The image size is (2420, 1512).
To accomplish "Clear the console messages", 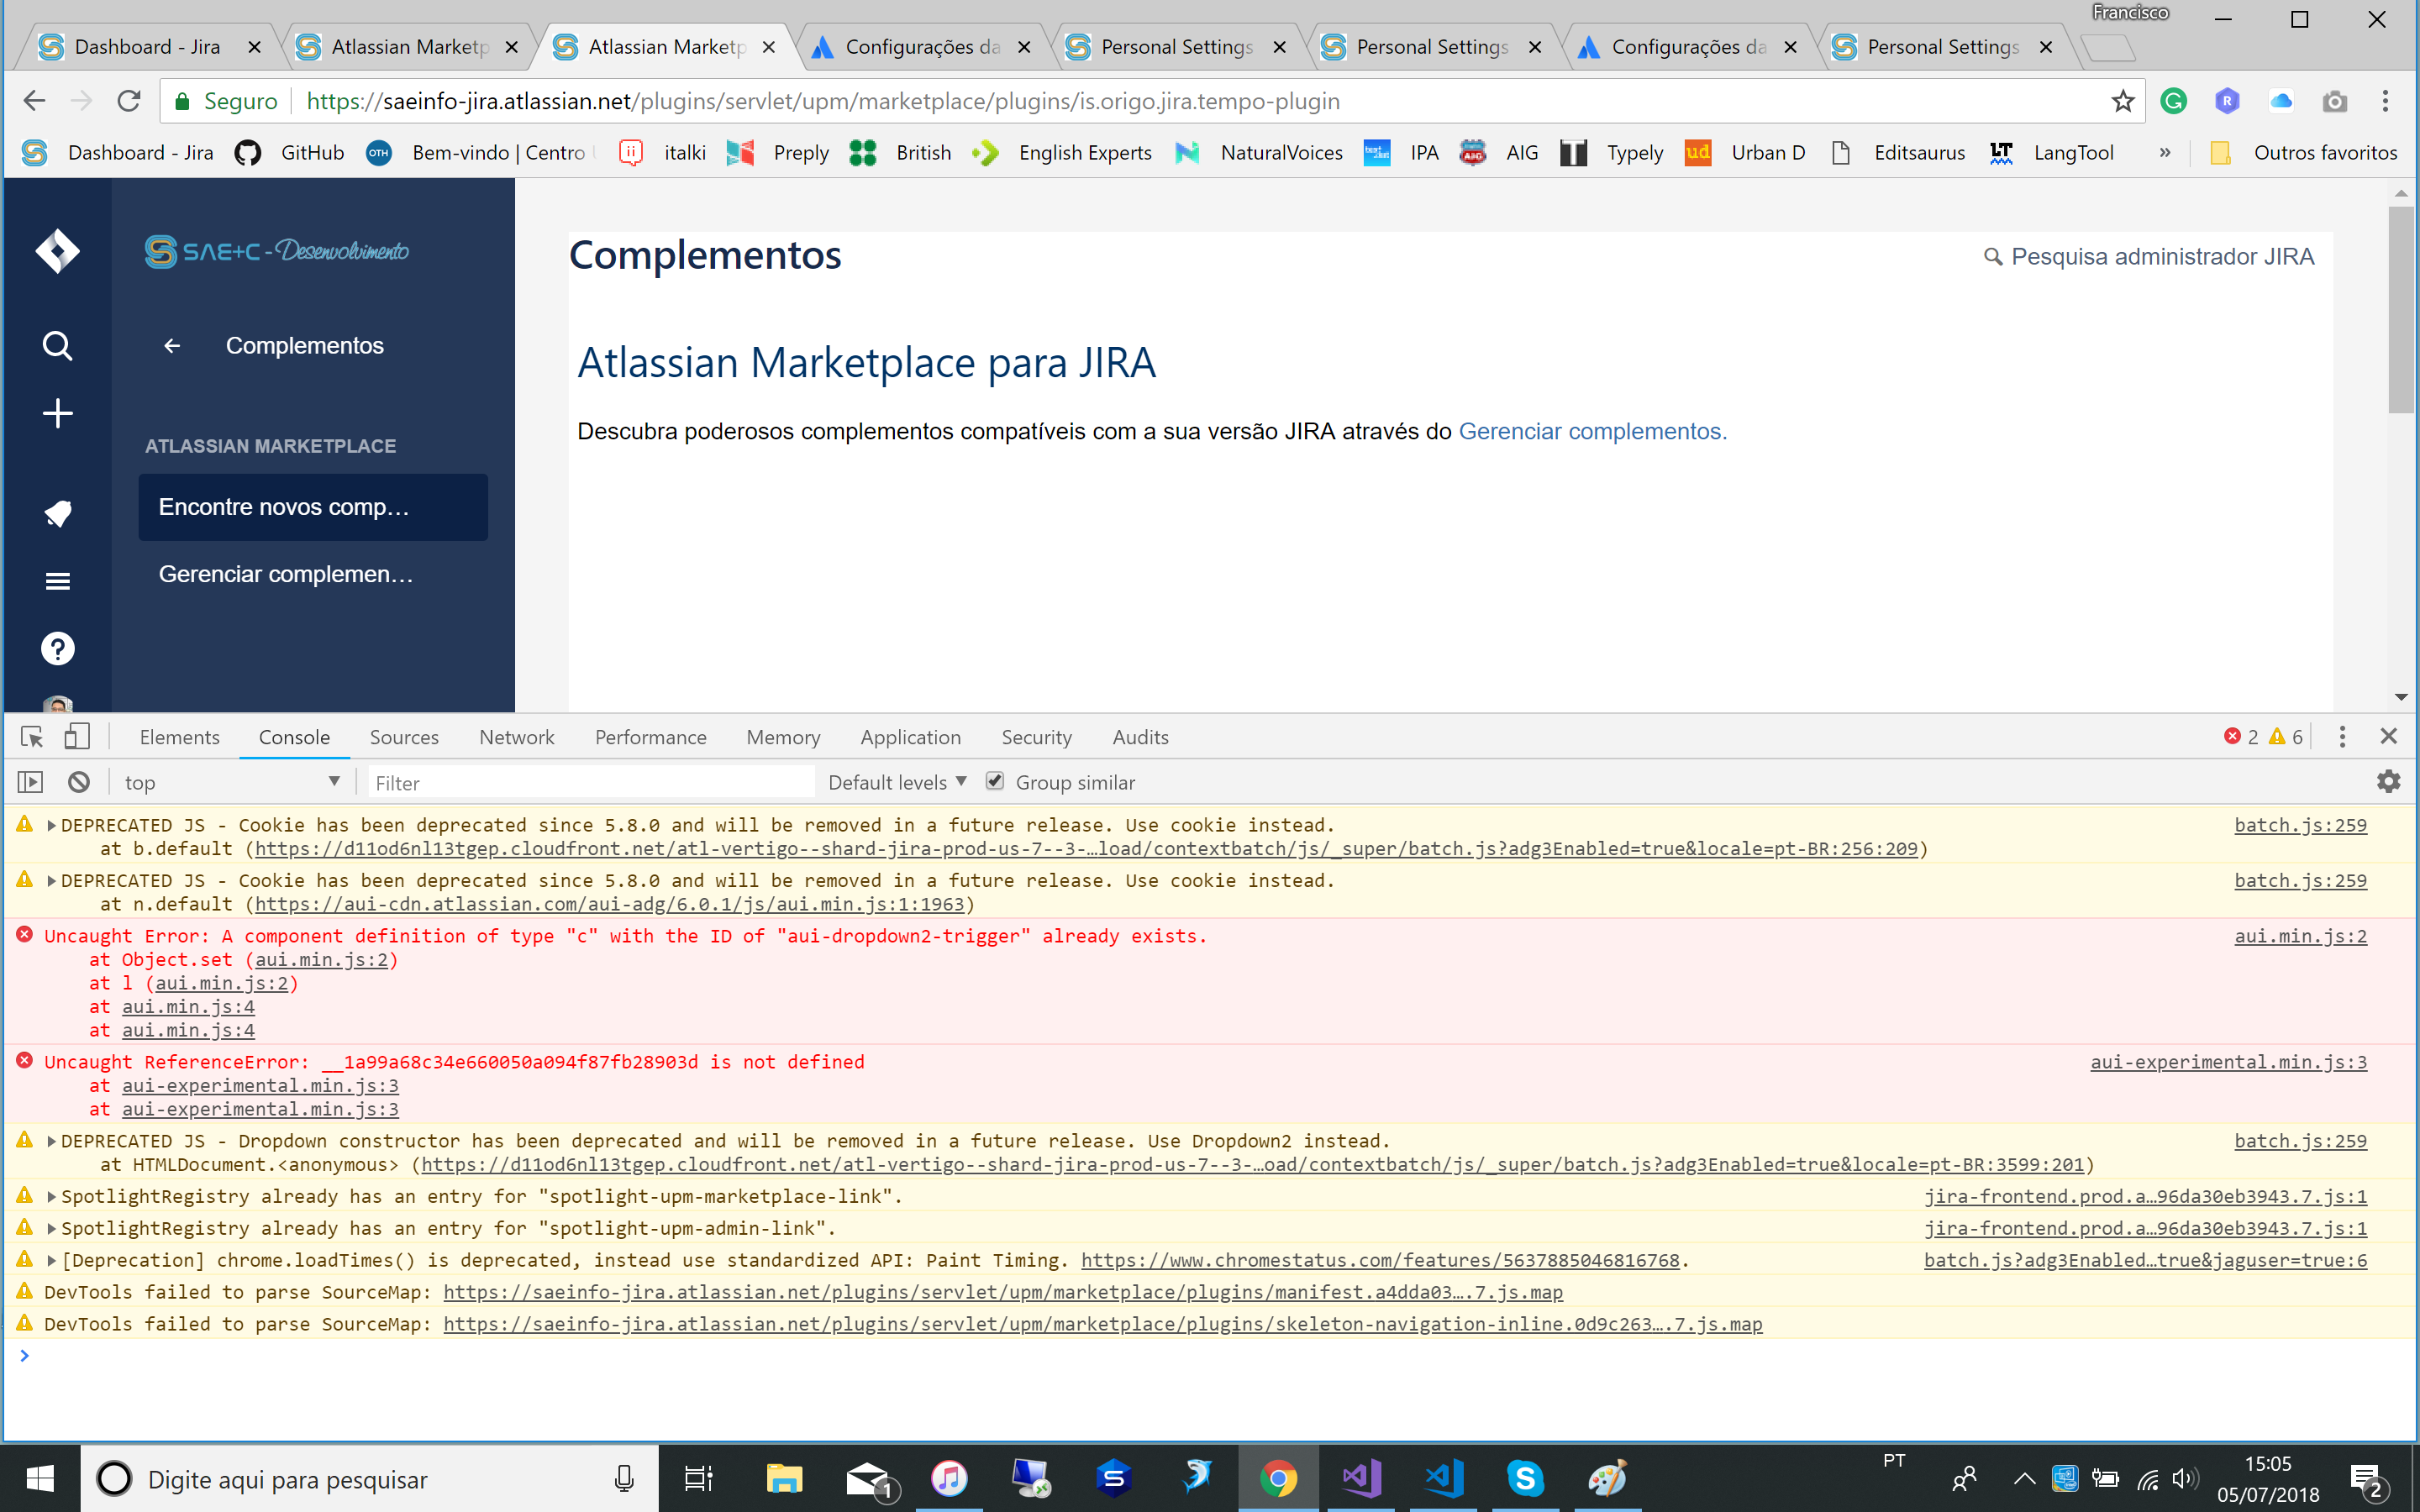I will pos(79,782).
